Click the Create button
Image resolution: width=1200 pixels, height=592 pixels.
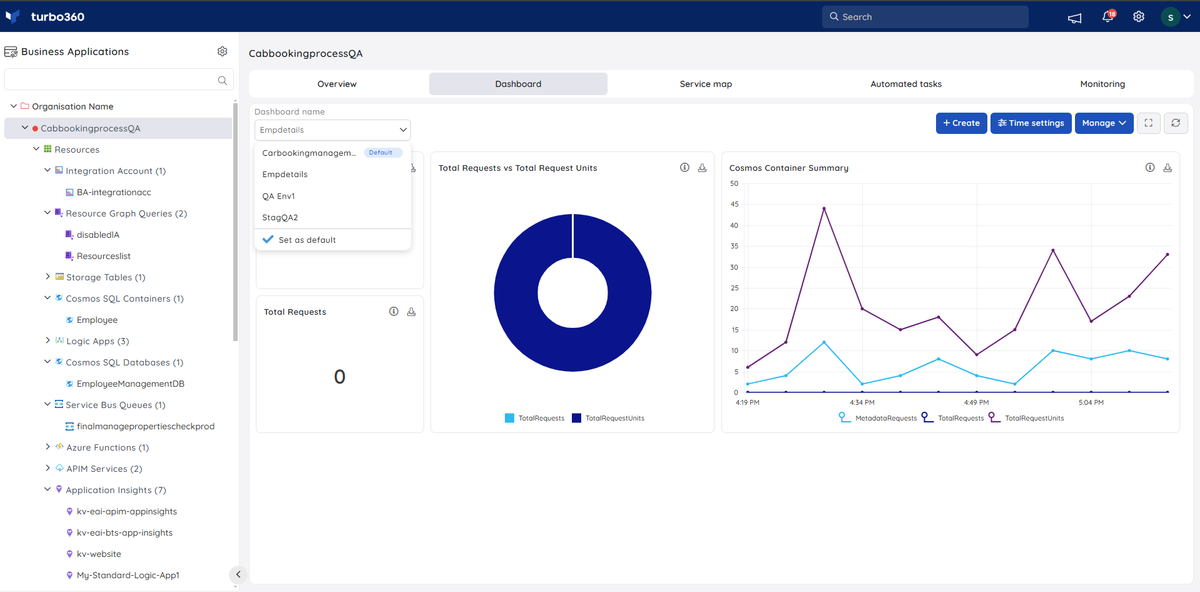pyautogui.click(x=961, y=123)
